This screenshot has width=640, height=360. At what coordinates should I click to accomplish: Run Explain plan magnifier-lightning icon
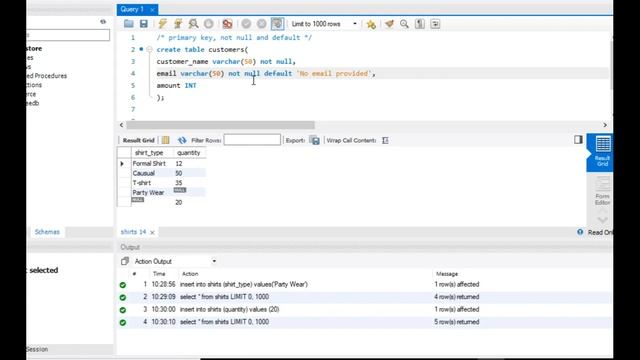[193, 24]
